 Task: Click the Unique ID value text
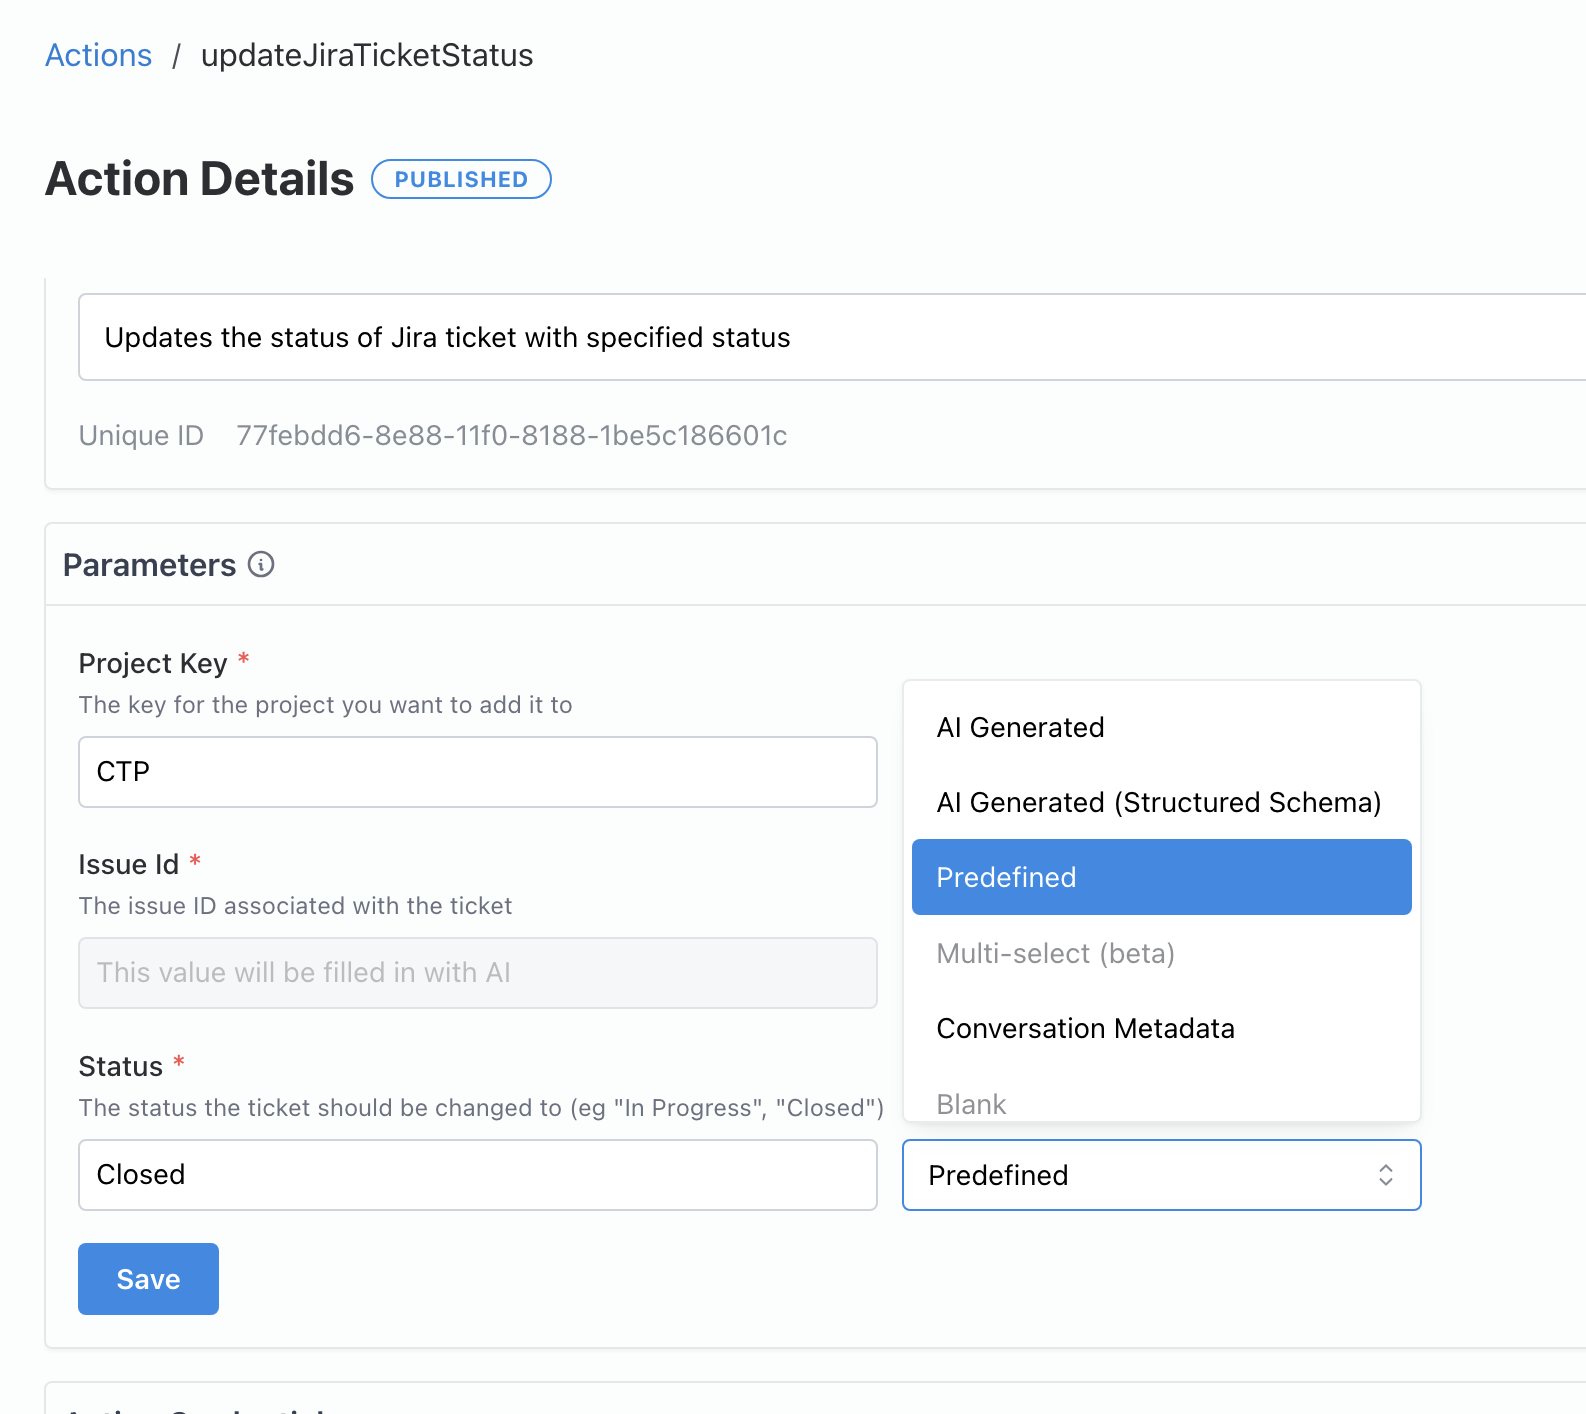point(511,435)
